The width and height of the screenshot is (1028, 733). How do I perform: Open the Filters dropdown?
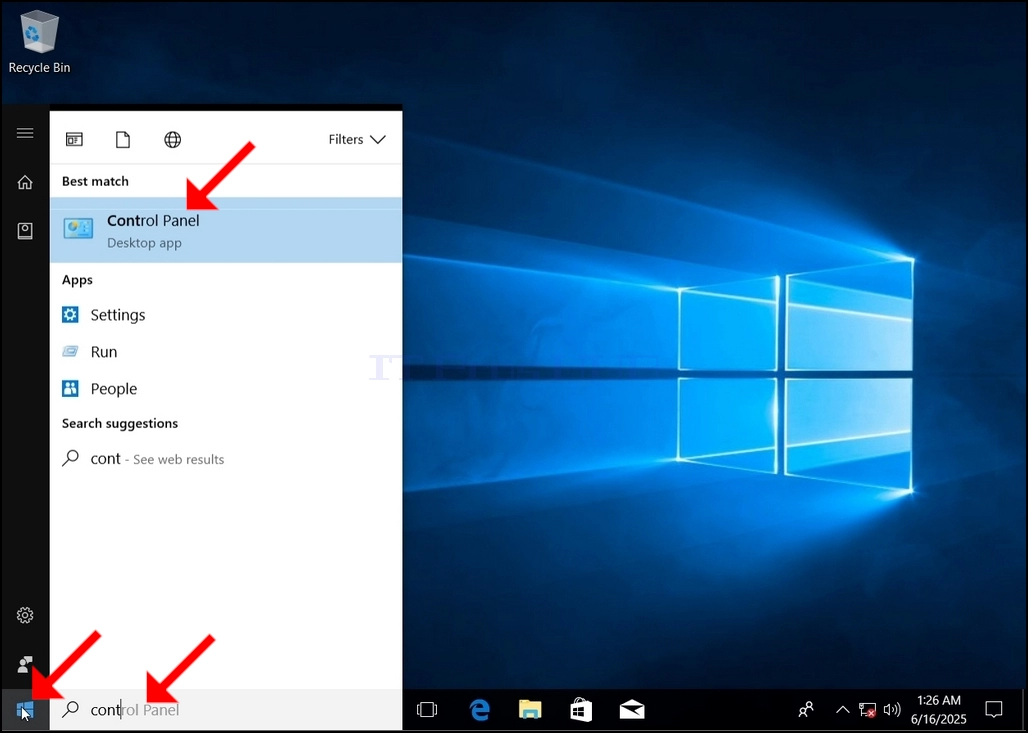tap(357, 139)
